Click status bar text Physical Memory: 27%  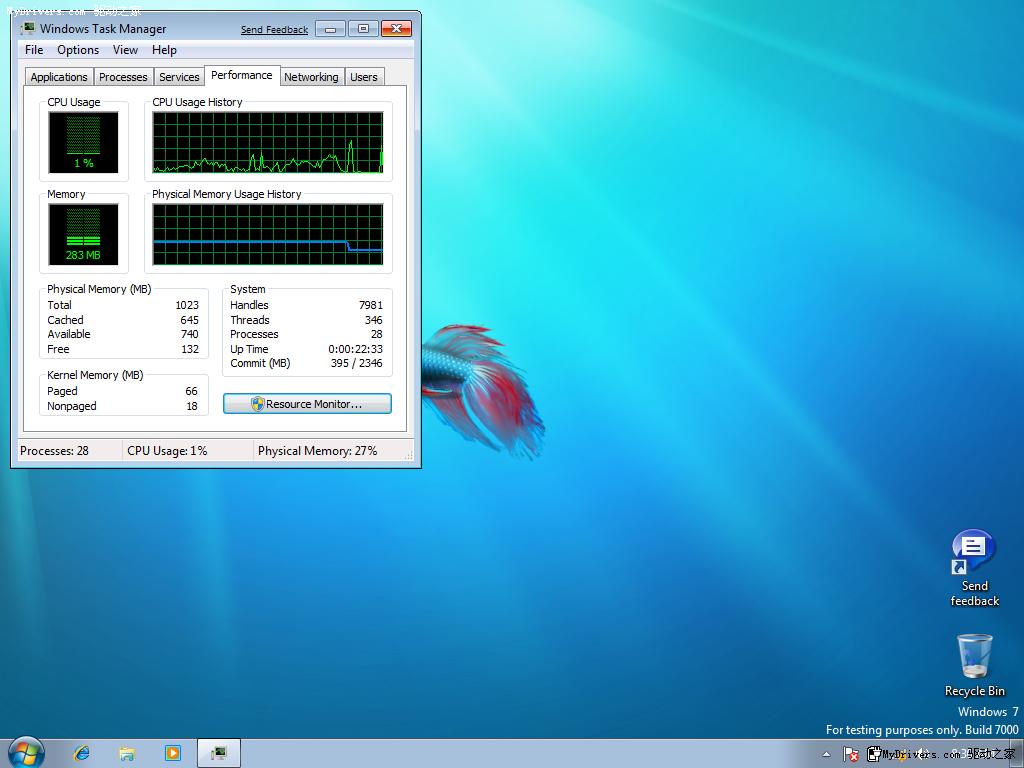point(317,451)
